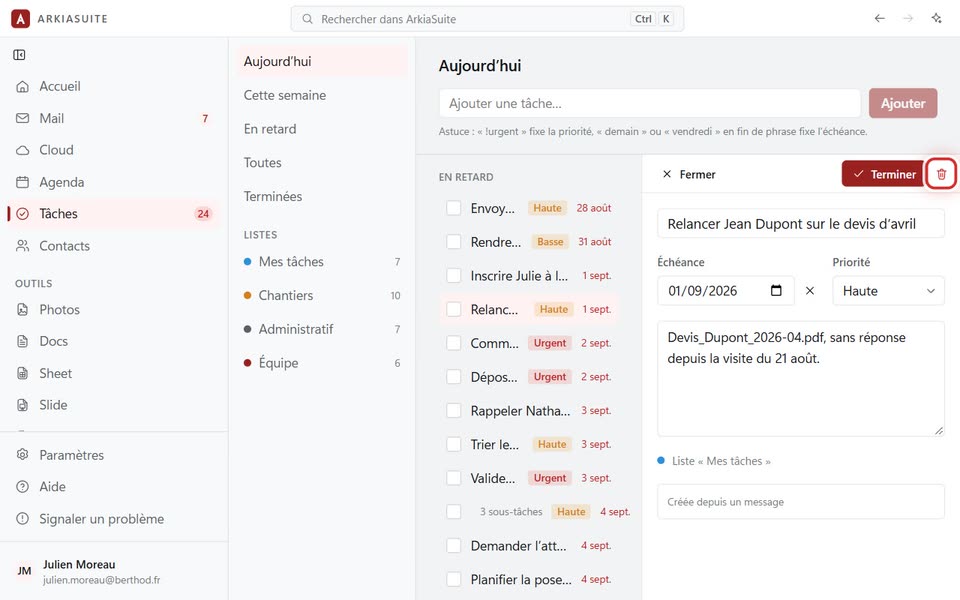Launch the Photos tool
The height and width of the screenshot is (600, 960).
pyautogui.click(x=114, y=309)
